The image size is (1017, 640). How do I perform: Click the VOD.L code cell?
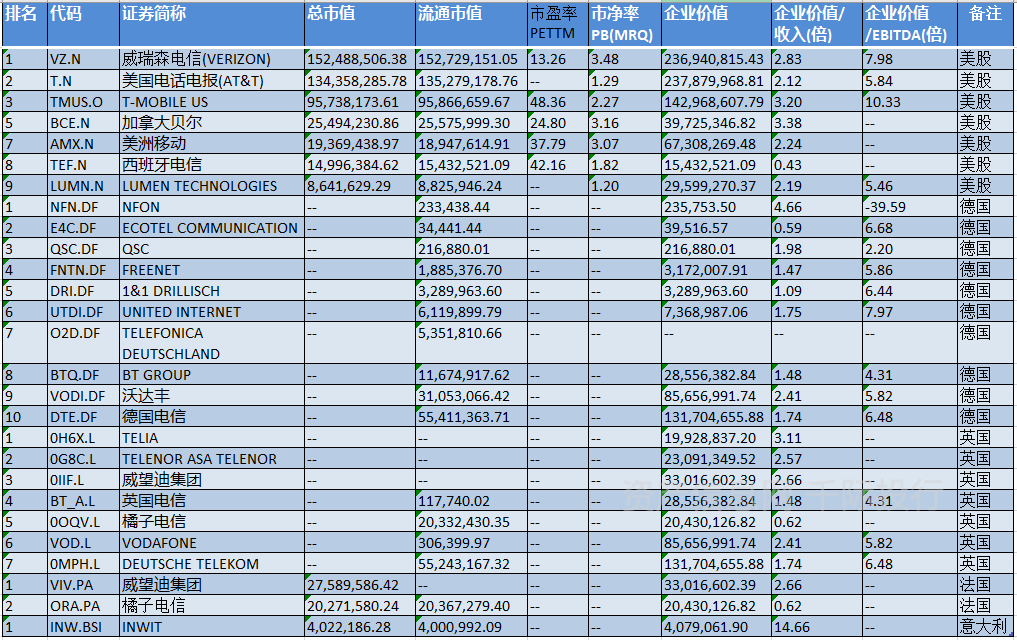(x=84, y=543)
